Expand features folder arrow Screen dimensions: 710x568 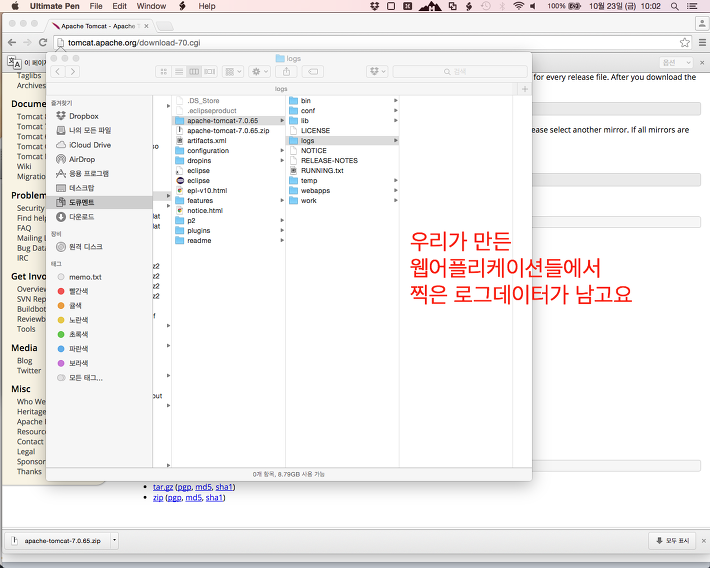tap(282, 200)
